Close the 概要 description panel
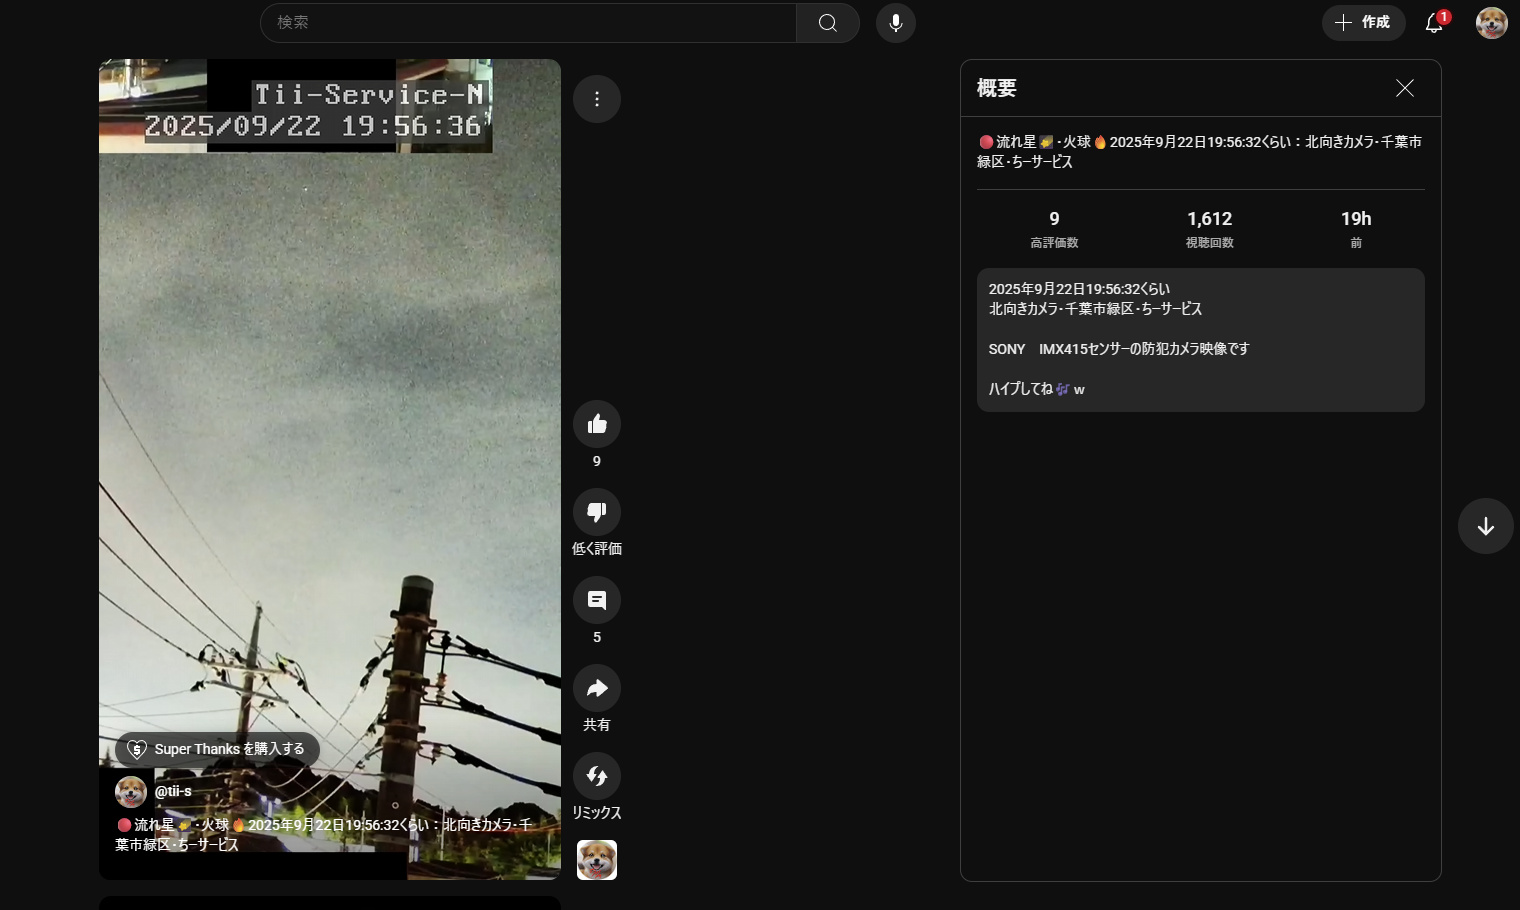Viewport: 1520px width, 910px height. pyautogui.click(x=1404, y=88)
